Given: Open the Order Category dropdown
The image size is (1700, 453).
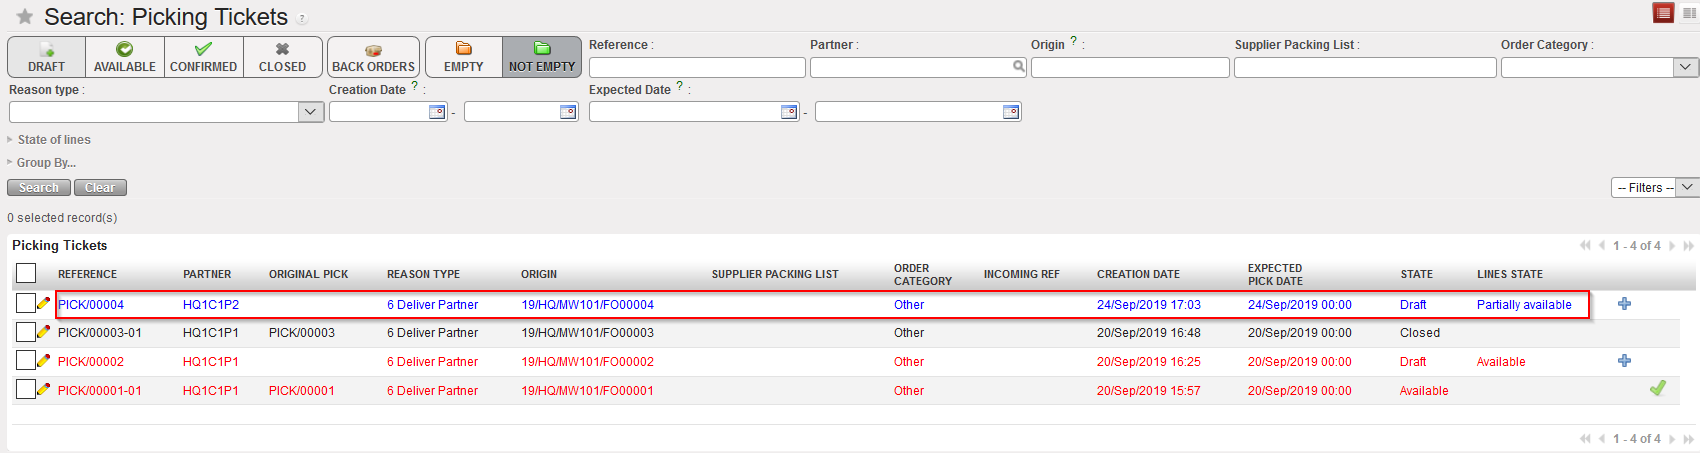Looking at the screenshot, I should tap(1685, 67).
